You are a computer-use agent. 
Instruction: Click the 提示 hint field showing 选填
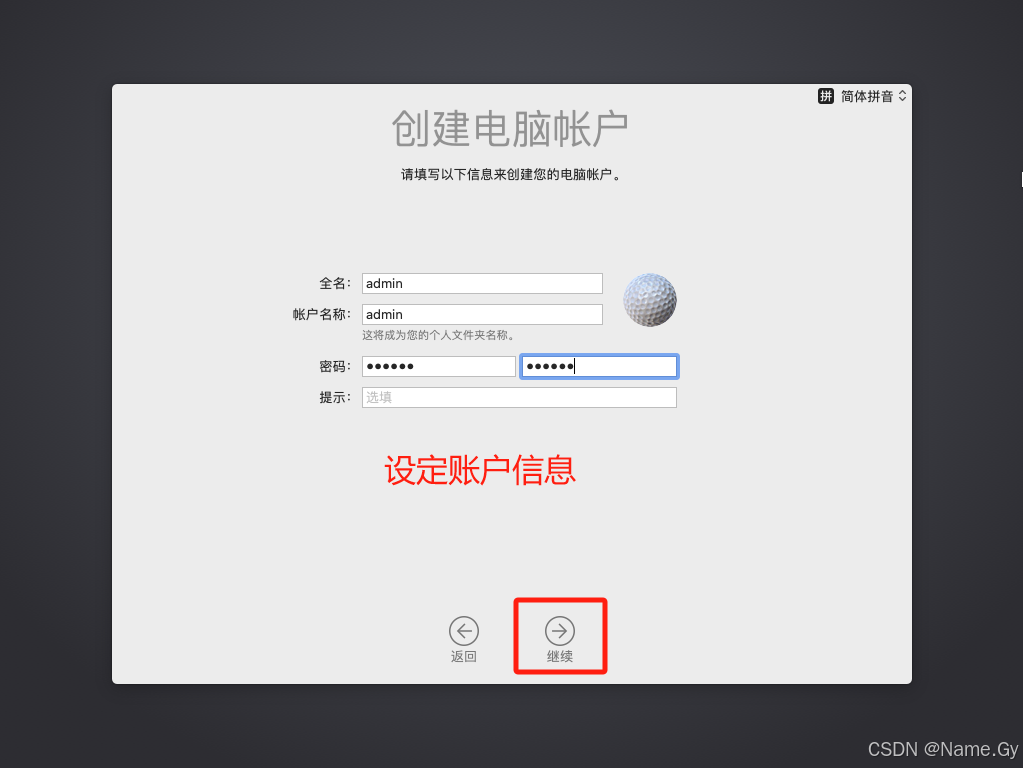click(519, 397)
